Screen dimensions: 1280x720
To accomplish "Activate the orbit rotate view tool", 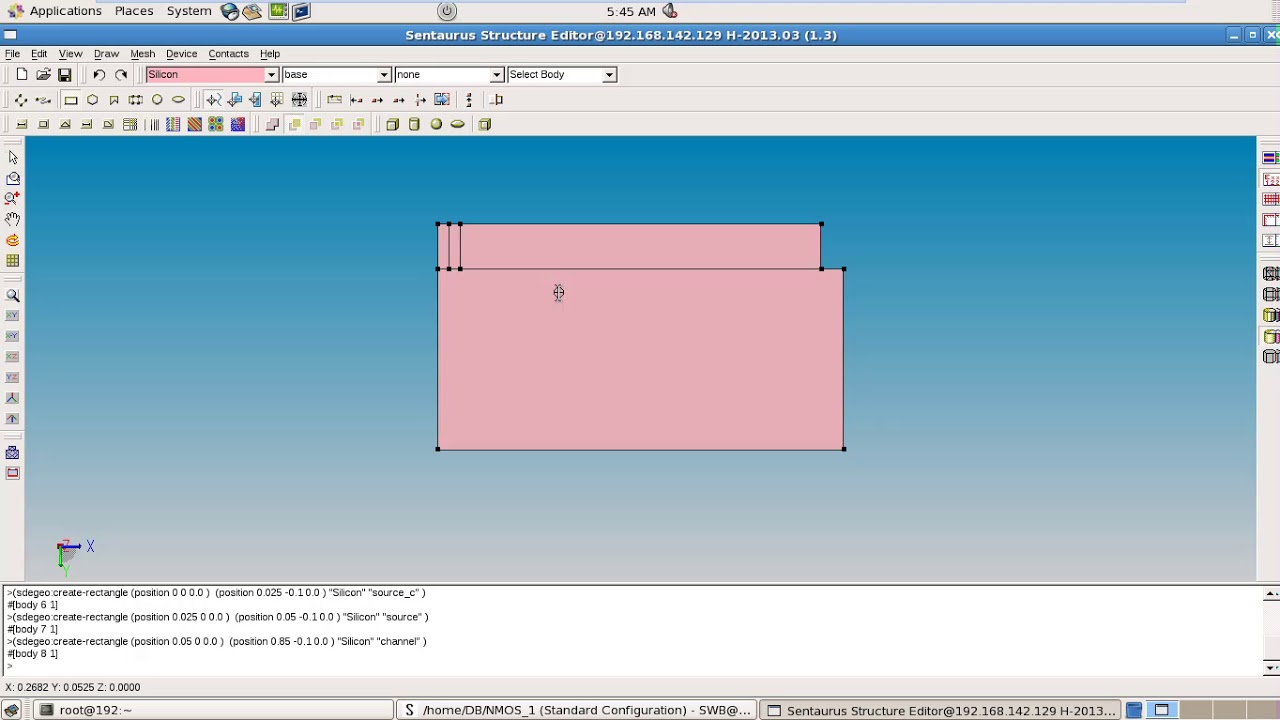I will click(x=13, y=240).
